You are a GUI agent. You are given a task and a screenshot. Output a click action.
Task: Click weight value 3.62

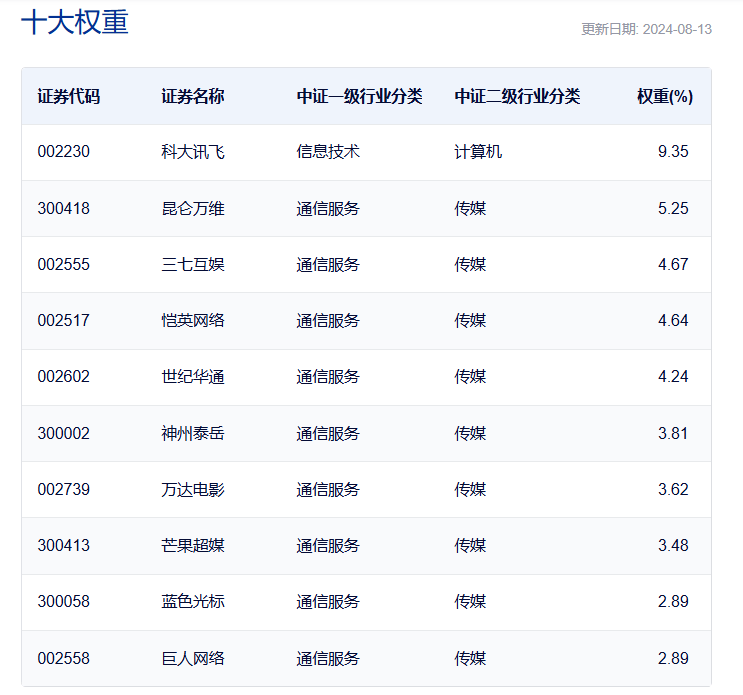(673, 489)
